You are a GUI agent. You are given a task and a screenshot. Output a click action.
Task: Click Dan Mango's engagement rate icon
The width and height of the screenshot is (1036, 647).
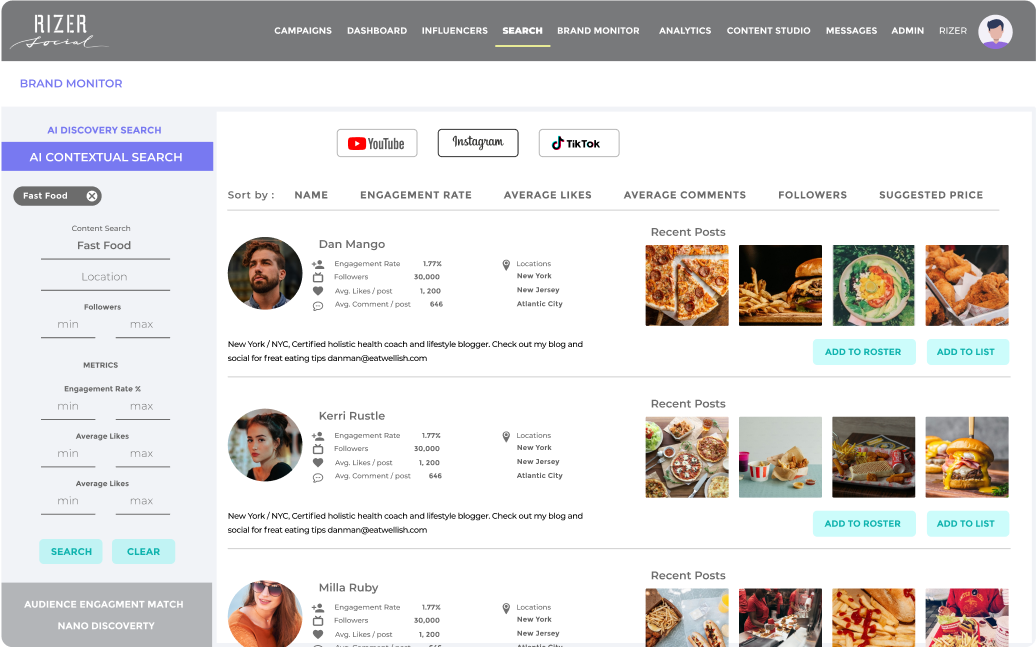(318, 264)
